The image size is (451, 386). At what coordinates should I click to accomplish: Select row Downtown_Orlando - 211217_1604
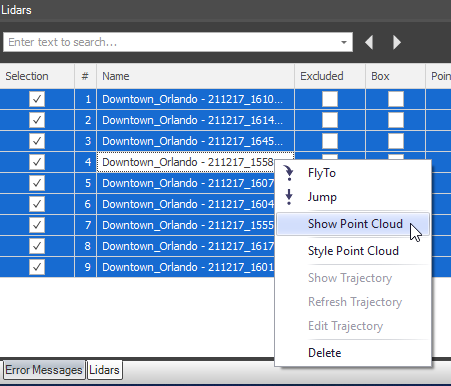point(187,204)
